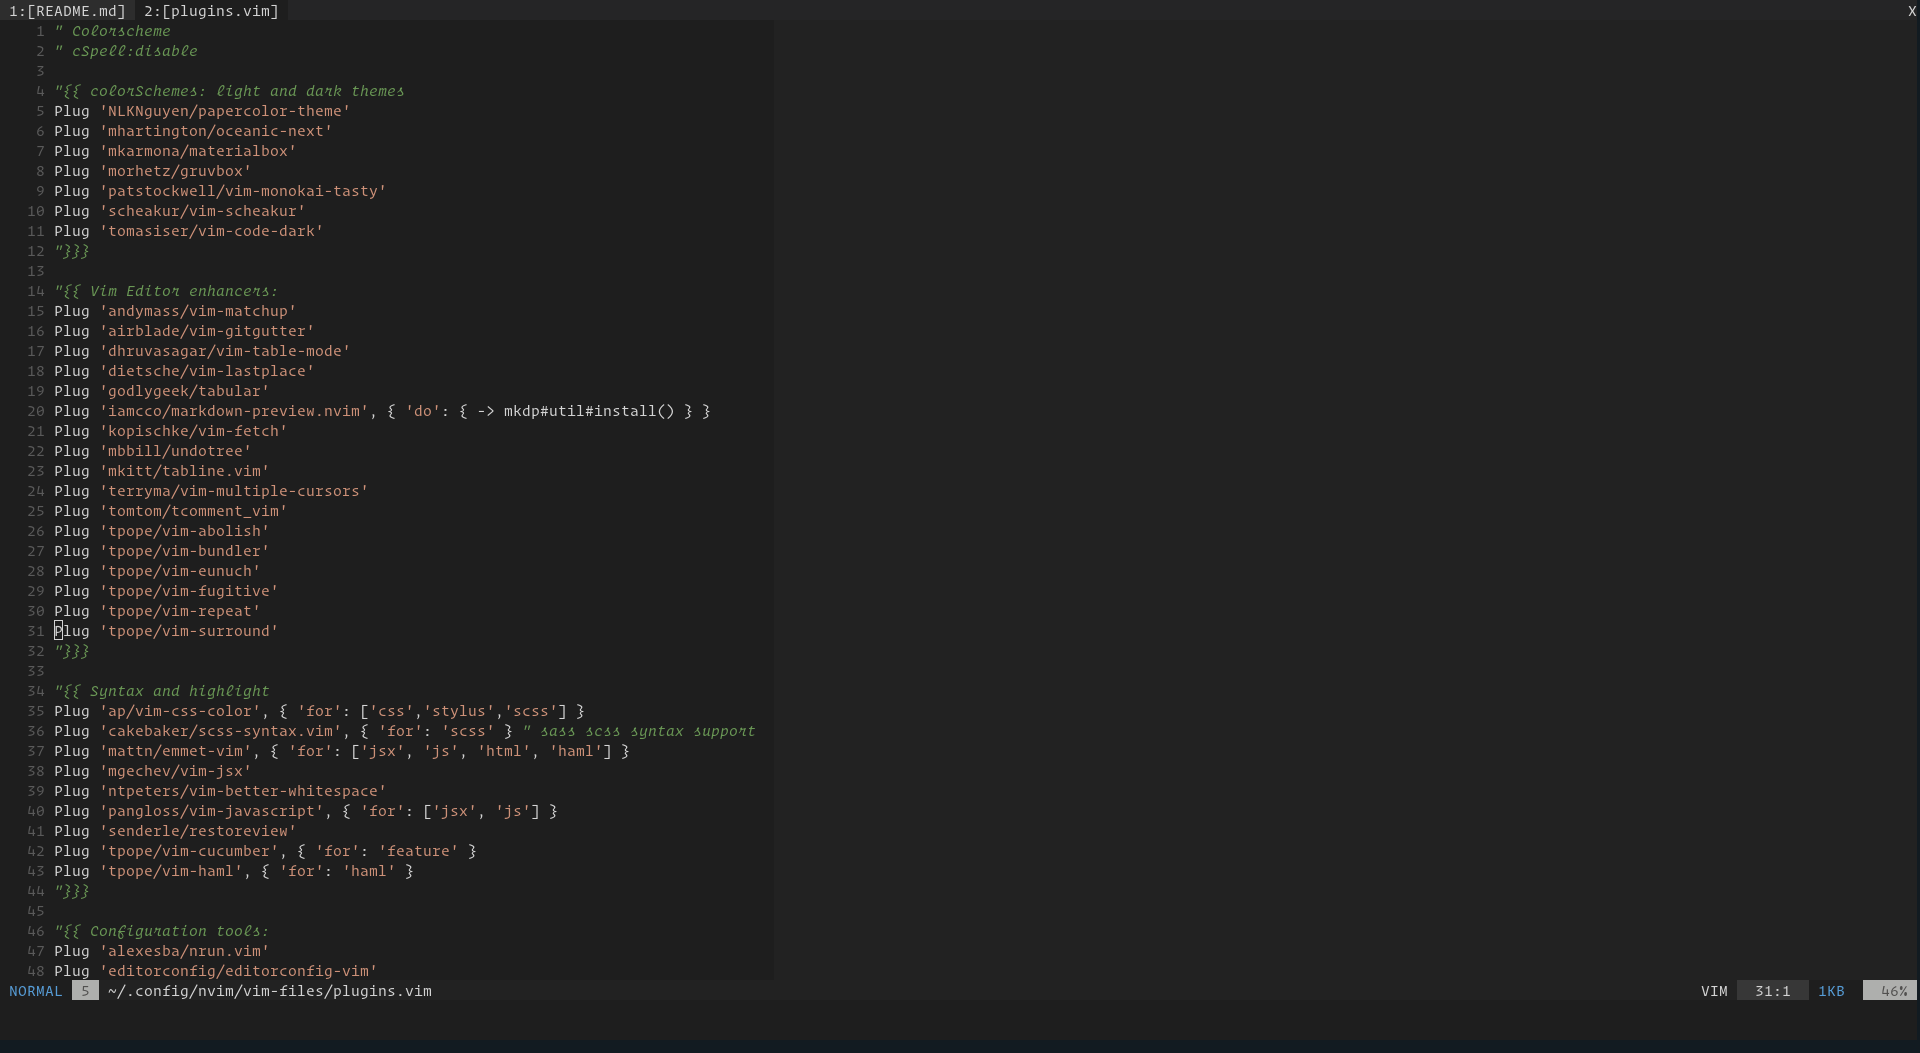Select the plugins.vim tab

click(210, 11)
